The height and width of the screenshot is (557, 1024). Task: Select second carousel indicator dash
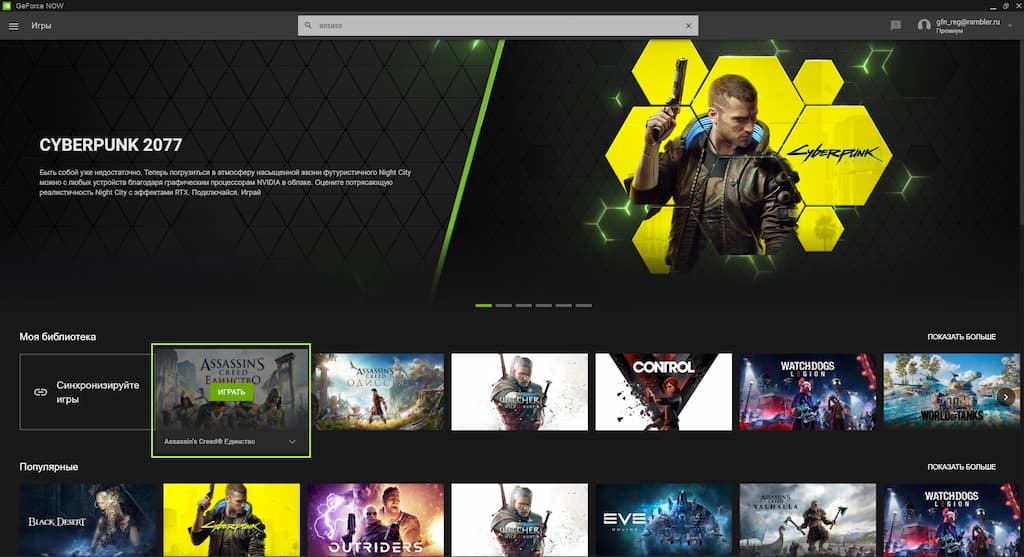(504, 305)
